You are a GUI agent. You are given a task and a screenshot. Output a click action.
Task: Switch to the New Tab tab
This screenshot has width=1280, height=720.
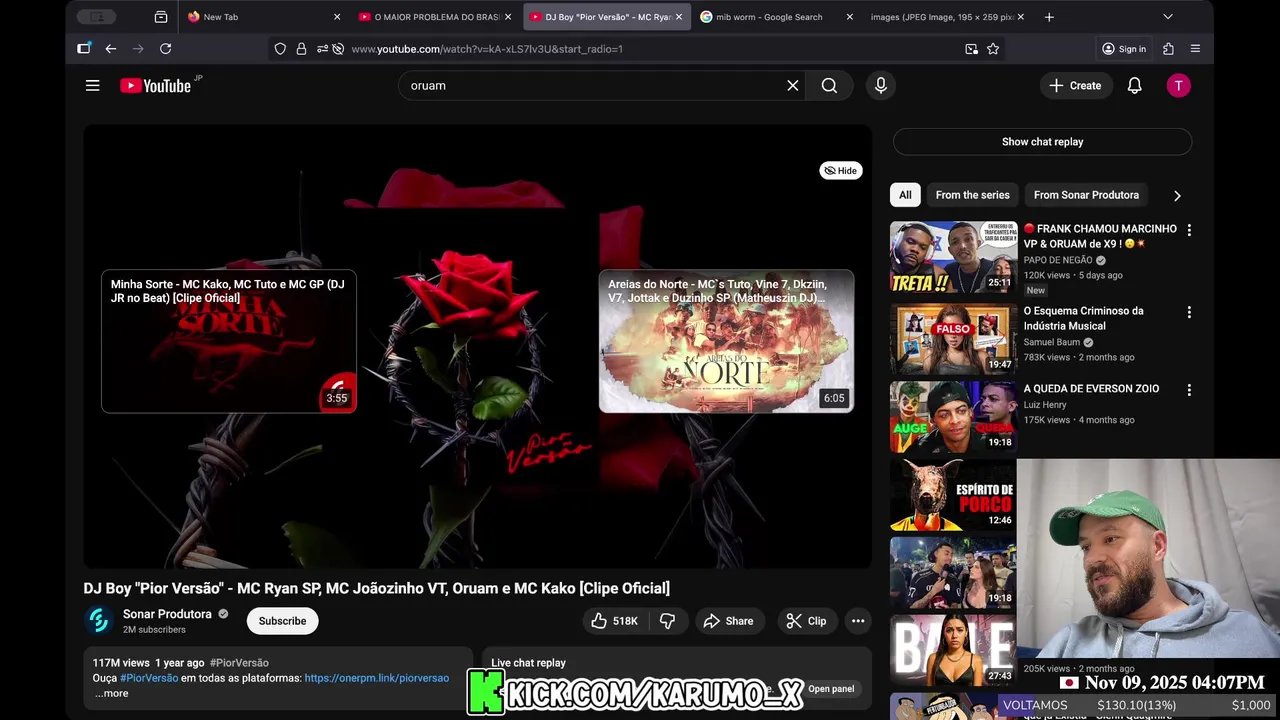click(x=262, y=17)
